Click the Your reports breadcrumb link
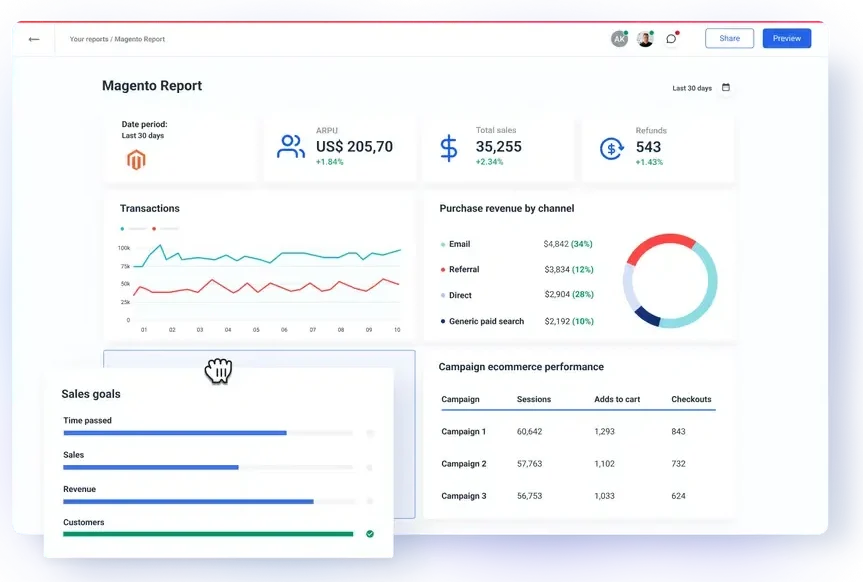 (x=89, y=39)
